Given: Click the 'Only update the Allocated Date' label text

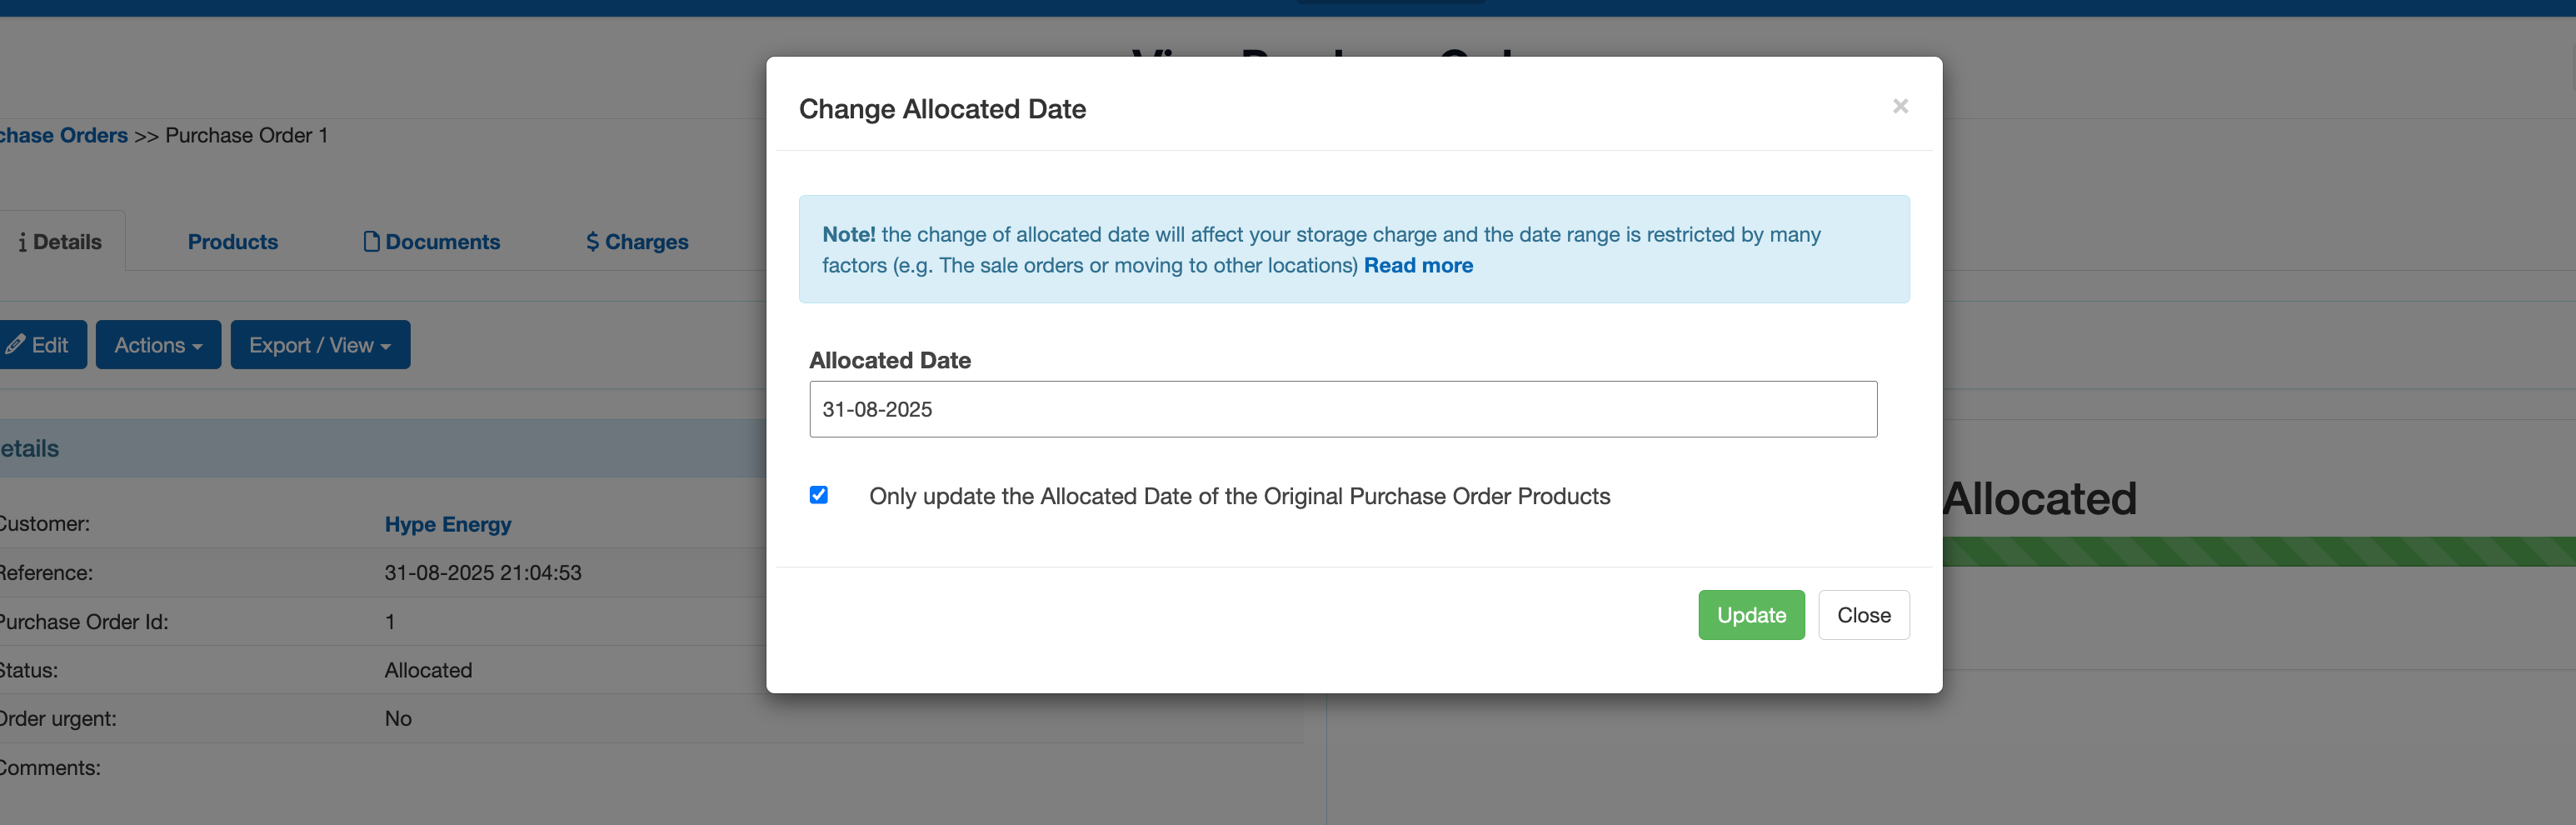Looking at the screenshot, I should [1238, 496].
